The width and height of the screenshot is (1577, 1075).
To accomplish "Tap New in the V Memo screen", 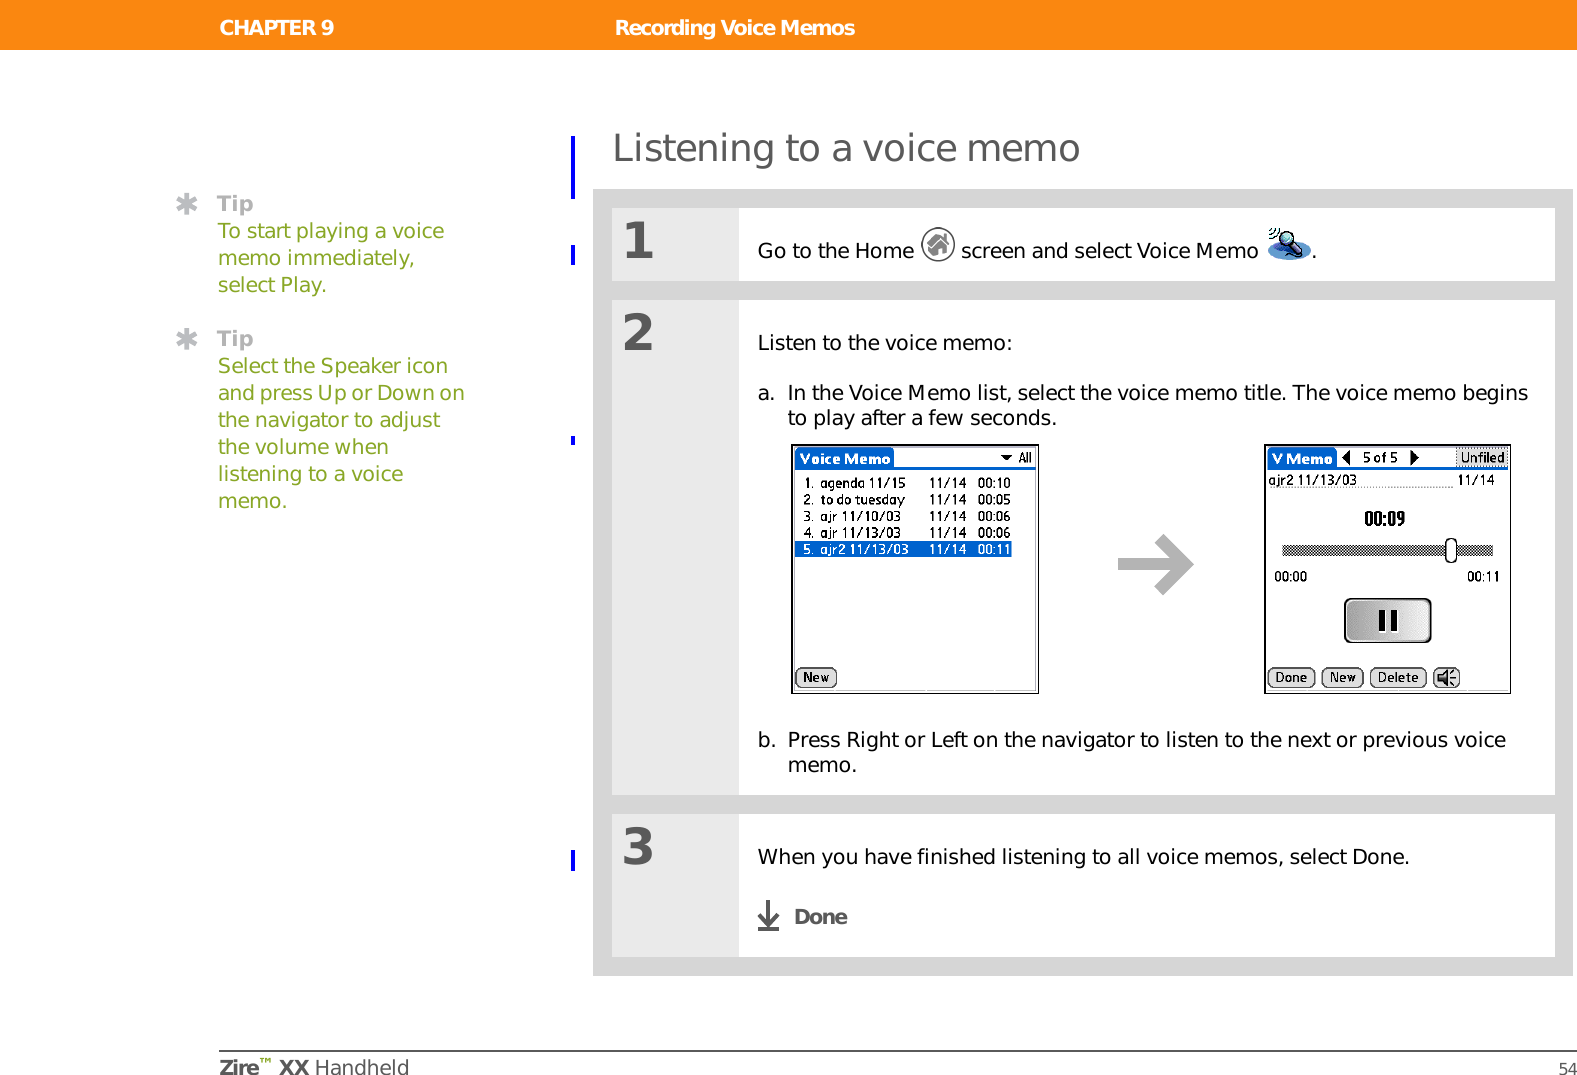I will pyautogui.click(x=1342, y=678).
